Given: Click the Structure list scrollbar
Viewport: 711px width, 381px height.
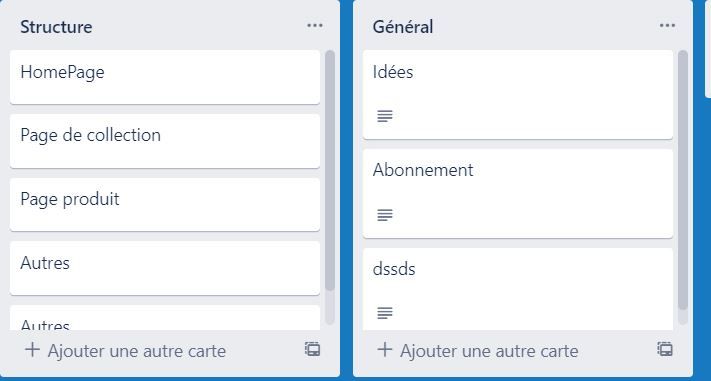Looking at the screenshot, I should pyautogui.click(x=330, y=170).
